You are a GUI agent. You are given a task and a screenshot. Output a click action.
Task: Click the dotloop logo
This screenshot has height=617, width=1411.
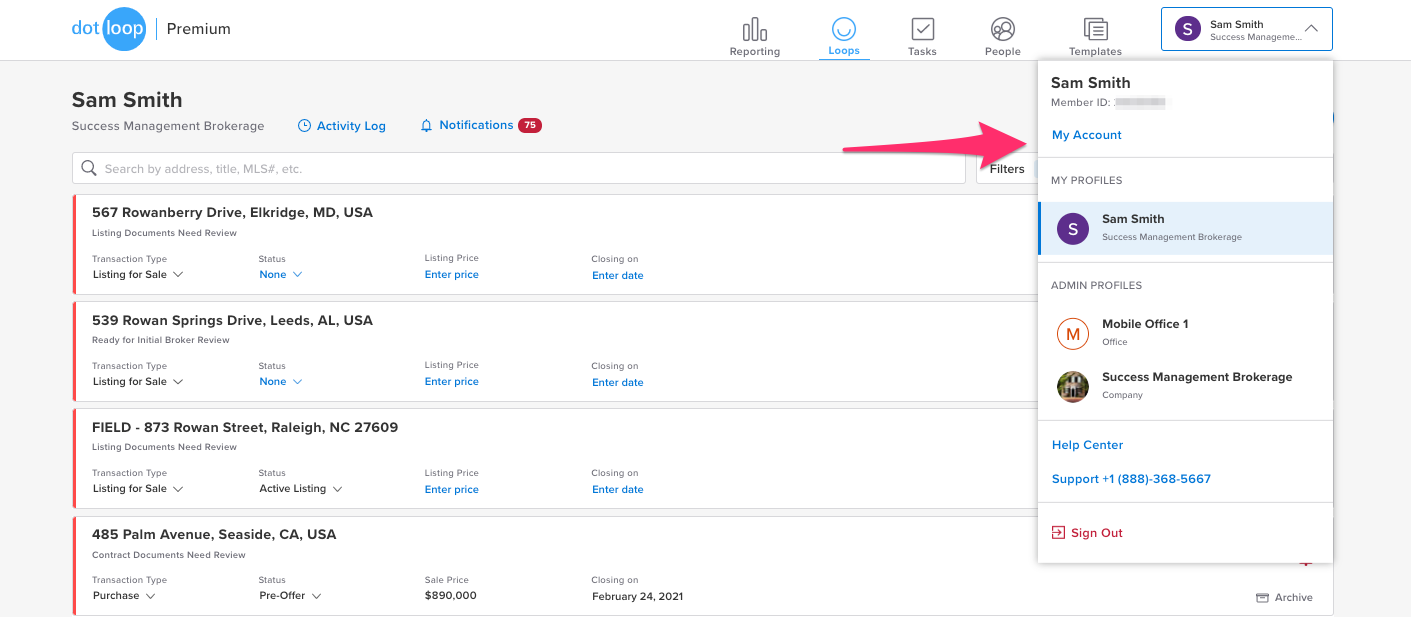coord(109,29)
